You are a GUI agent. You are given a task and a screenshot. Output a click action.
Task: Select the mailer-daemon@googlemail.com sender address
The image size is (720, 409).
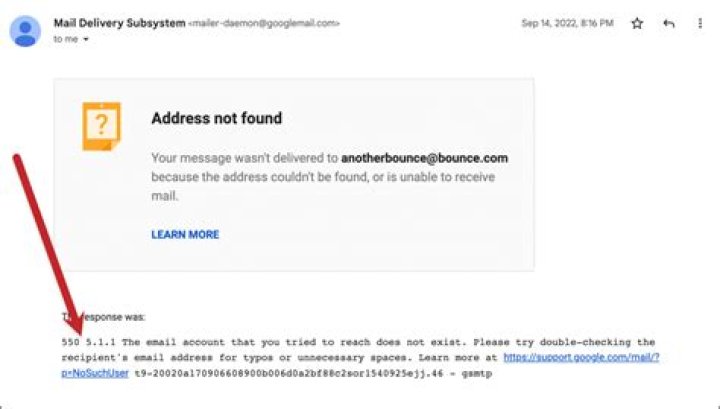pos(265,23)
